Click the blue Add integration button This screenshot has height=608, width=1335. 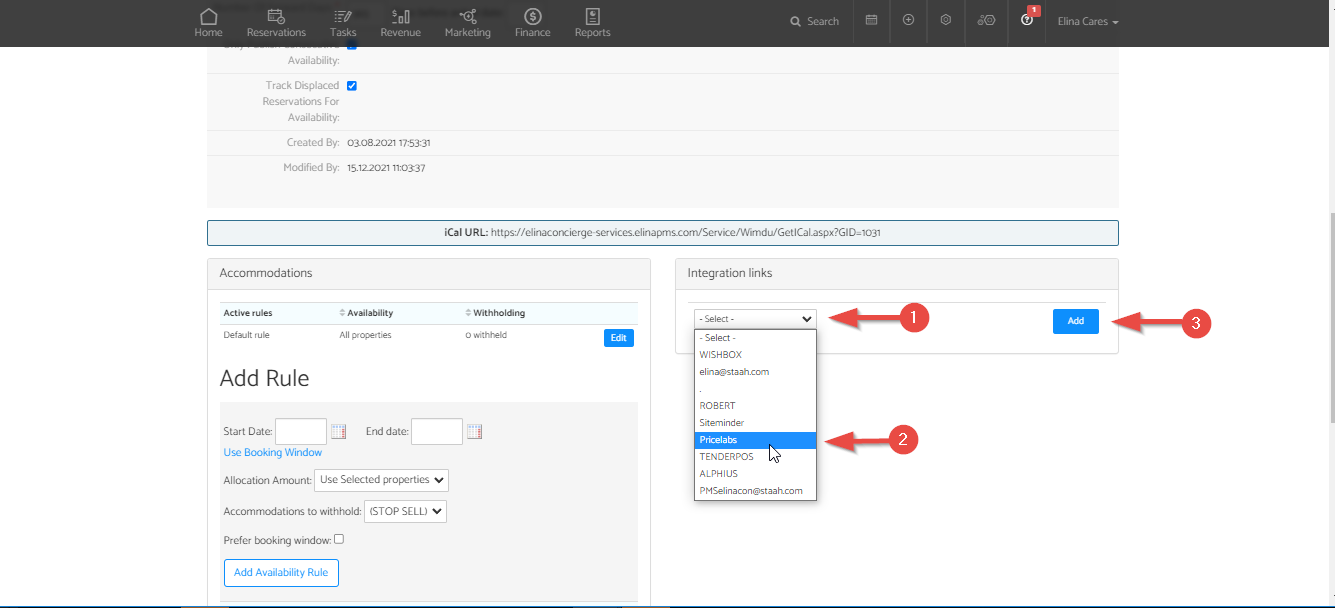click(1075, 321)
